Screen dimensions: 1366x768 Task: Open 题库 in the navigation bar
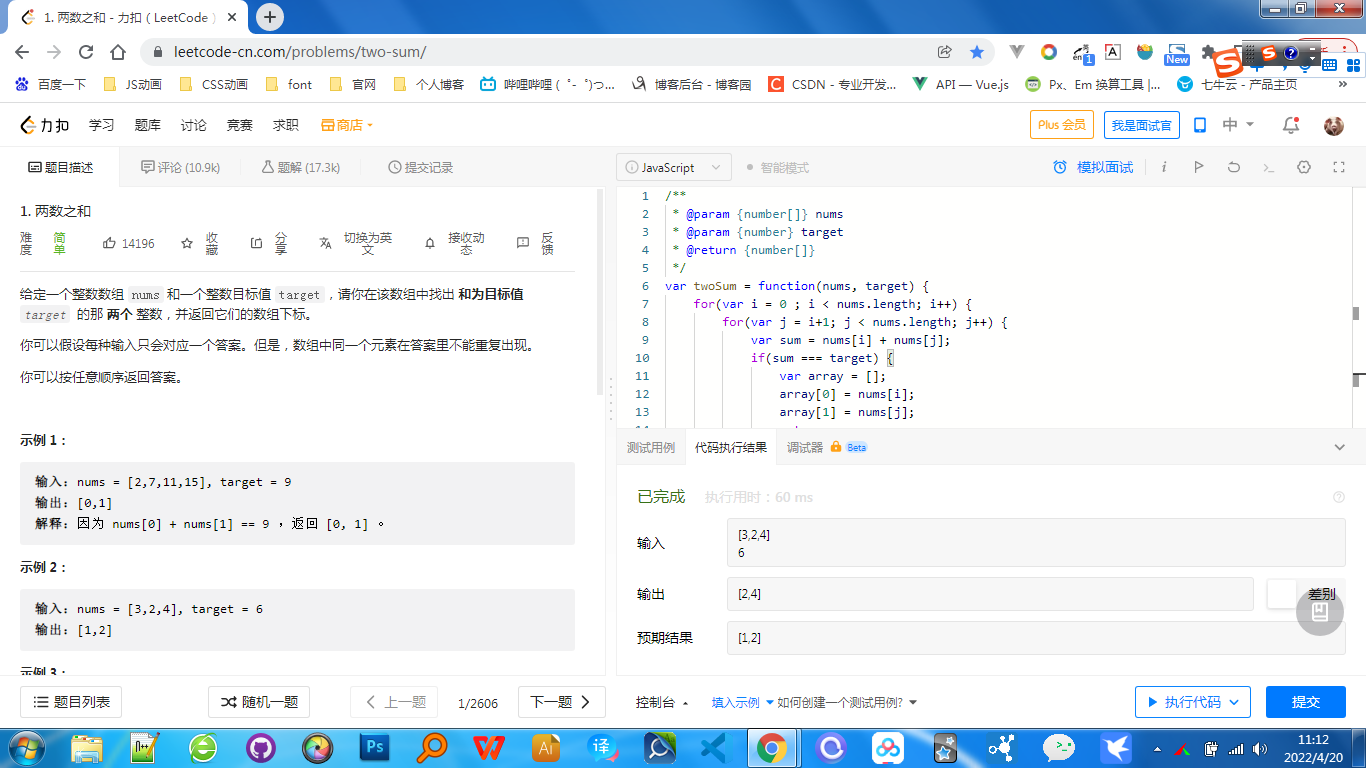(x=148, y=125)
